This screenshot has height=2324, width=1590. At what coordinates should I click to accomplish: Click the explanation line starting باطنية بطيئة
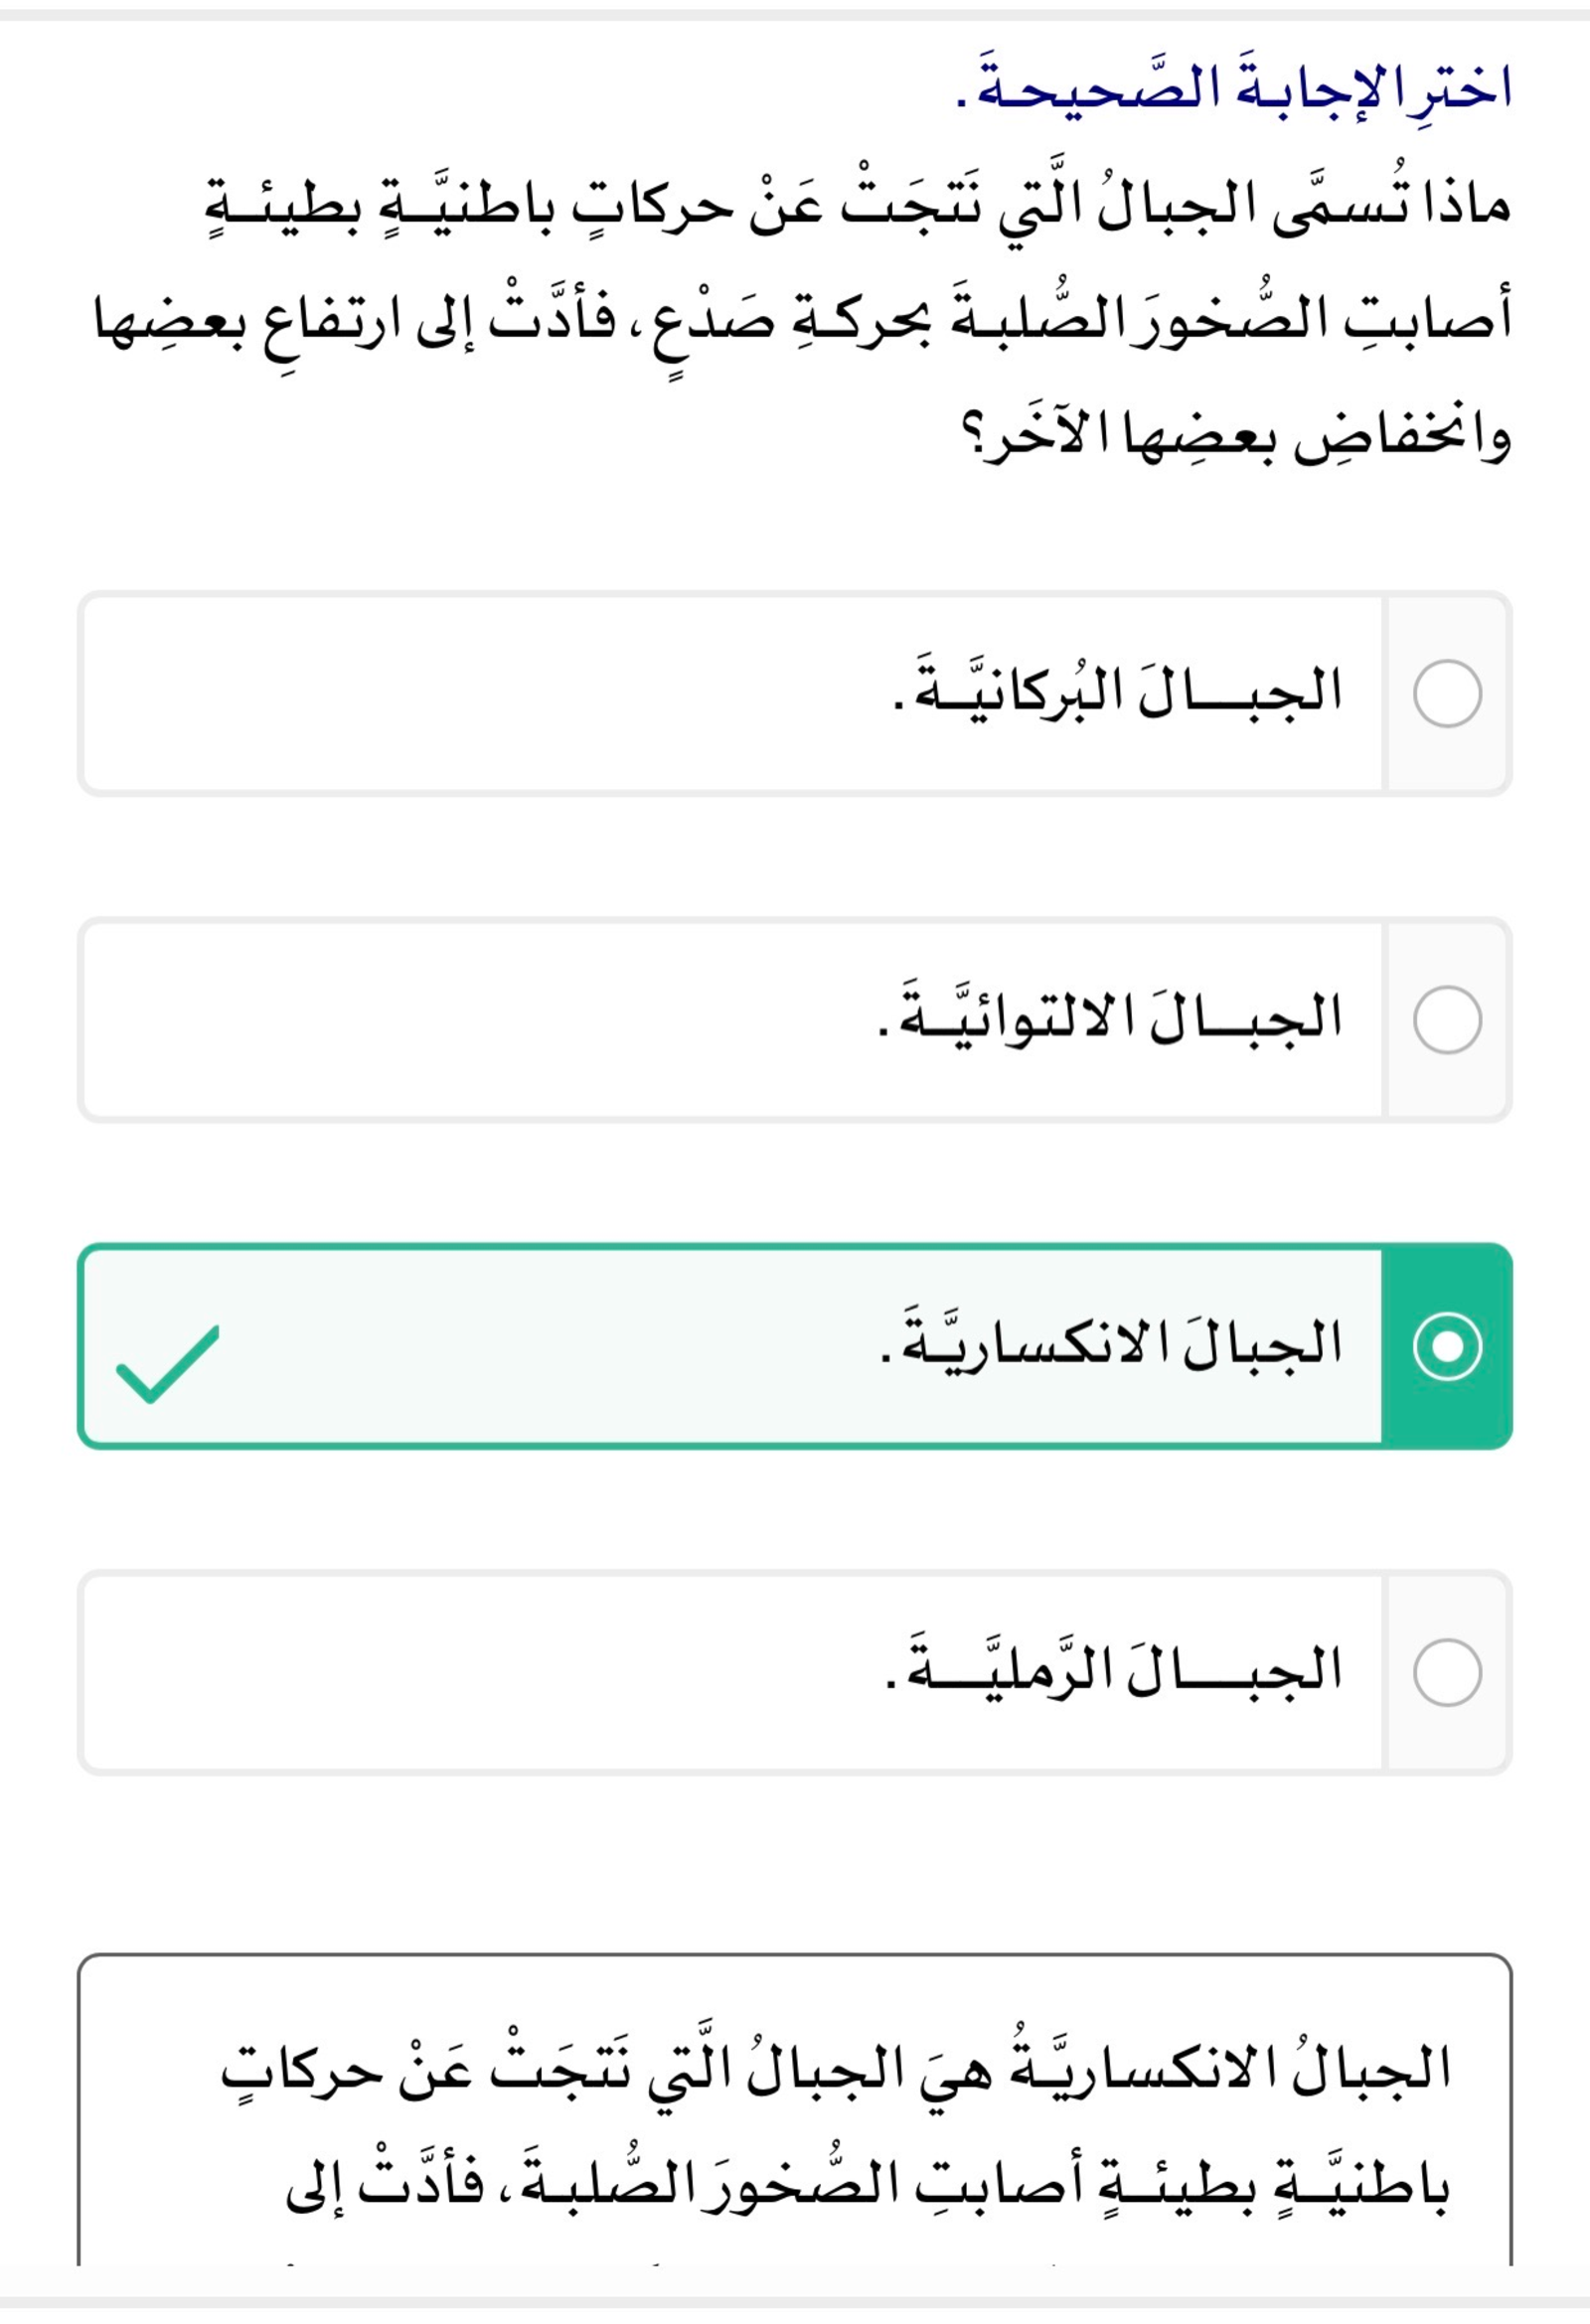coord(866,2185)
